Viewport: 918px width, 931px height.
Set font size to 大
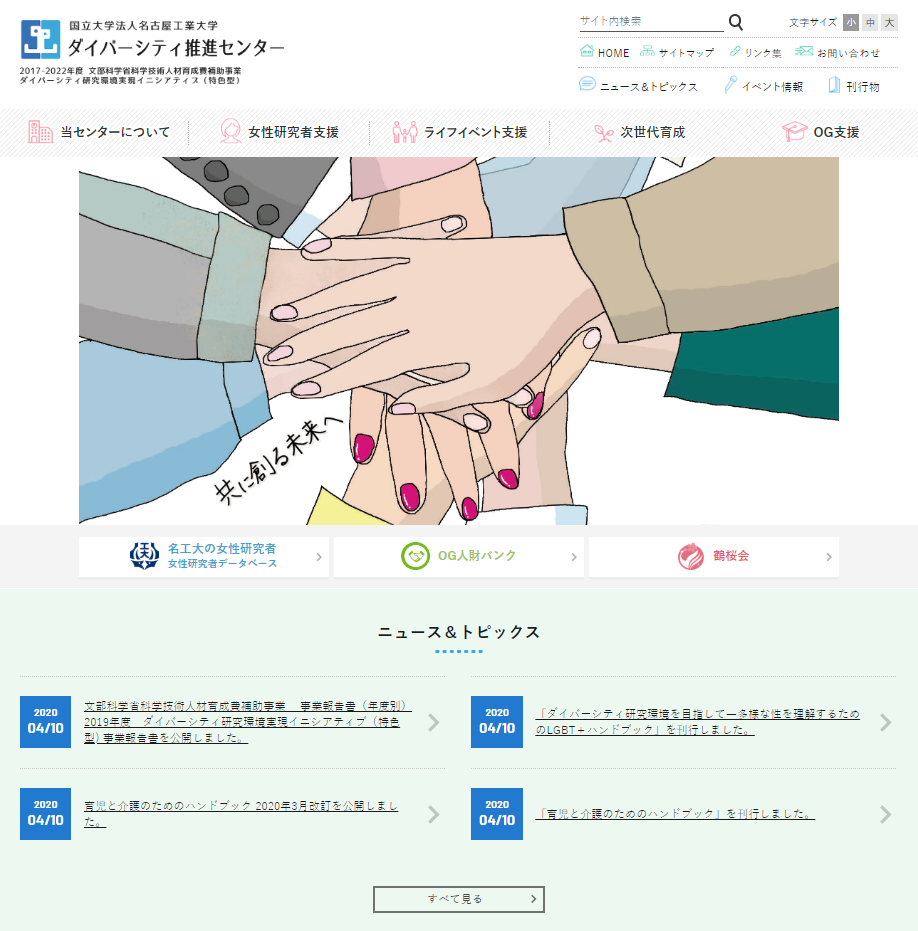tap(889, 23)
